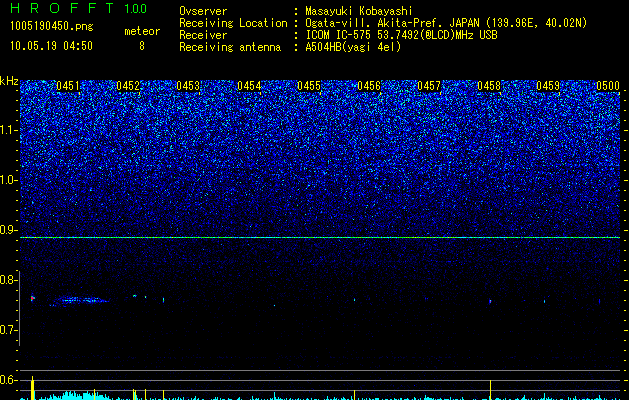629x400 pixels.
Task: Select the A504HB(yagi 4el) antenna text
Action: click(x=353, y=47)
